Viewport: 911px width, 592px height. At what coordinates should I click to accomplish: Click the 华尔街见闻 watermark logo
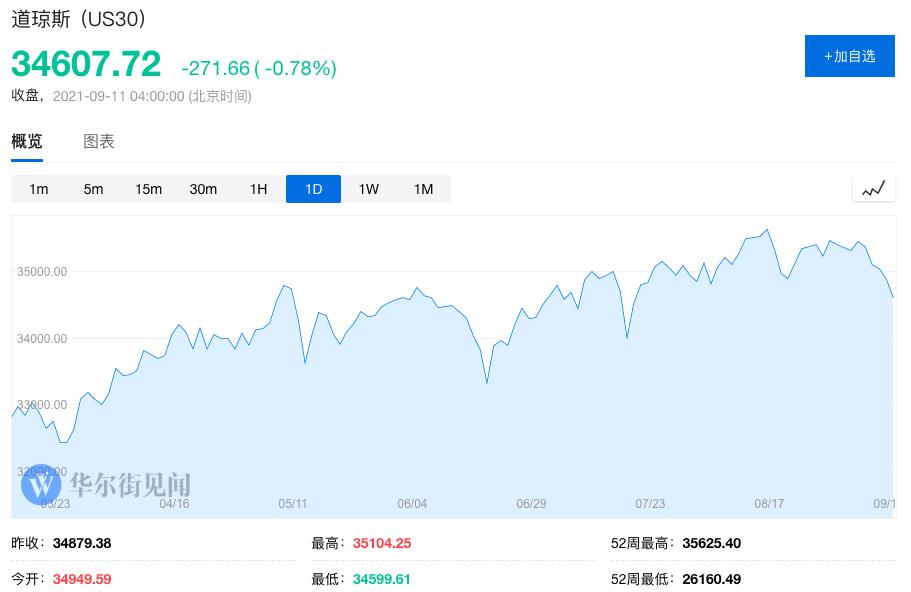click(x=106, y=486)
